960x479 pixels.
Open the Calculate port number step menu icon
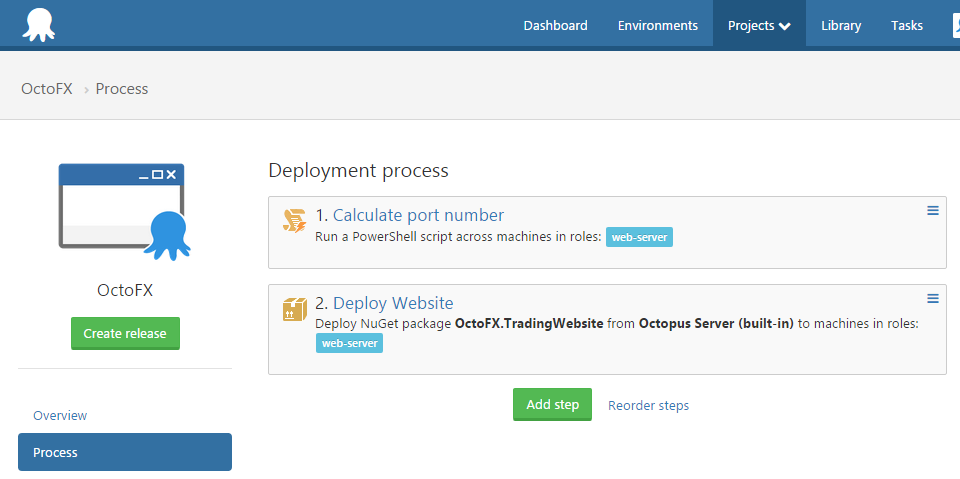coord(932,211)
